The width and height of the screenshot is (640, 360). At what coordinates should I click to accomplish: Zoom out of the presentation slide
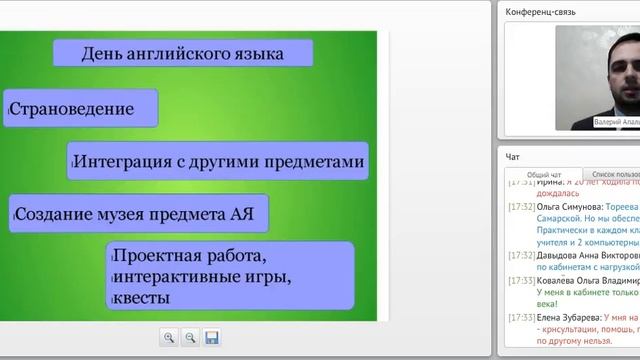click(x=190, y=338)
